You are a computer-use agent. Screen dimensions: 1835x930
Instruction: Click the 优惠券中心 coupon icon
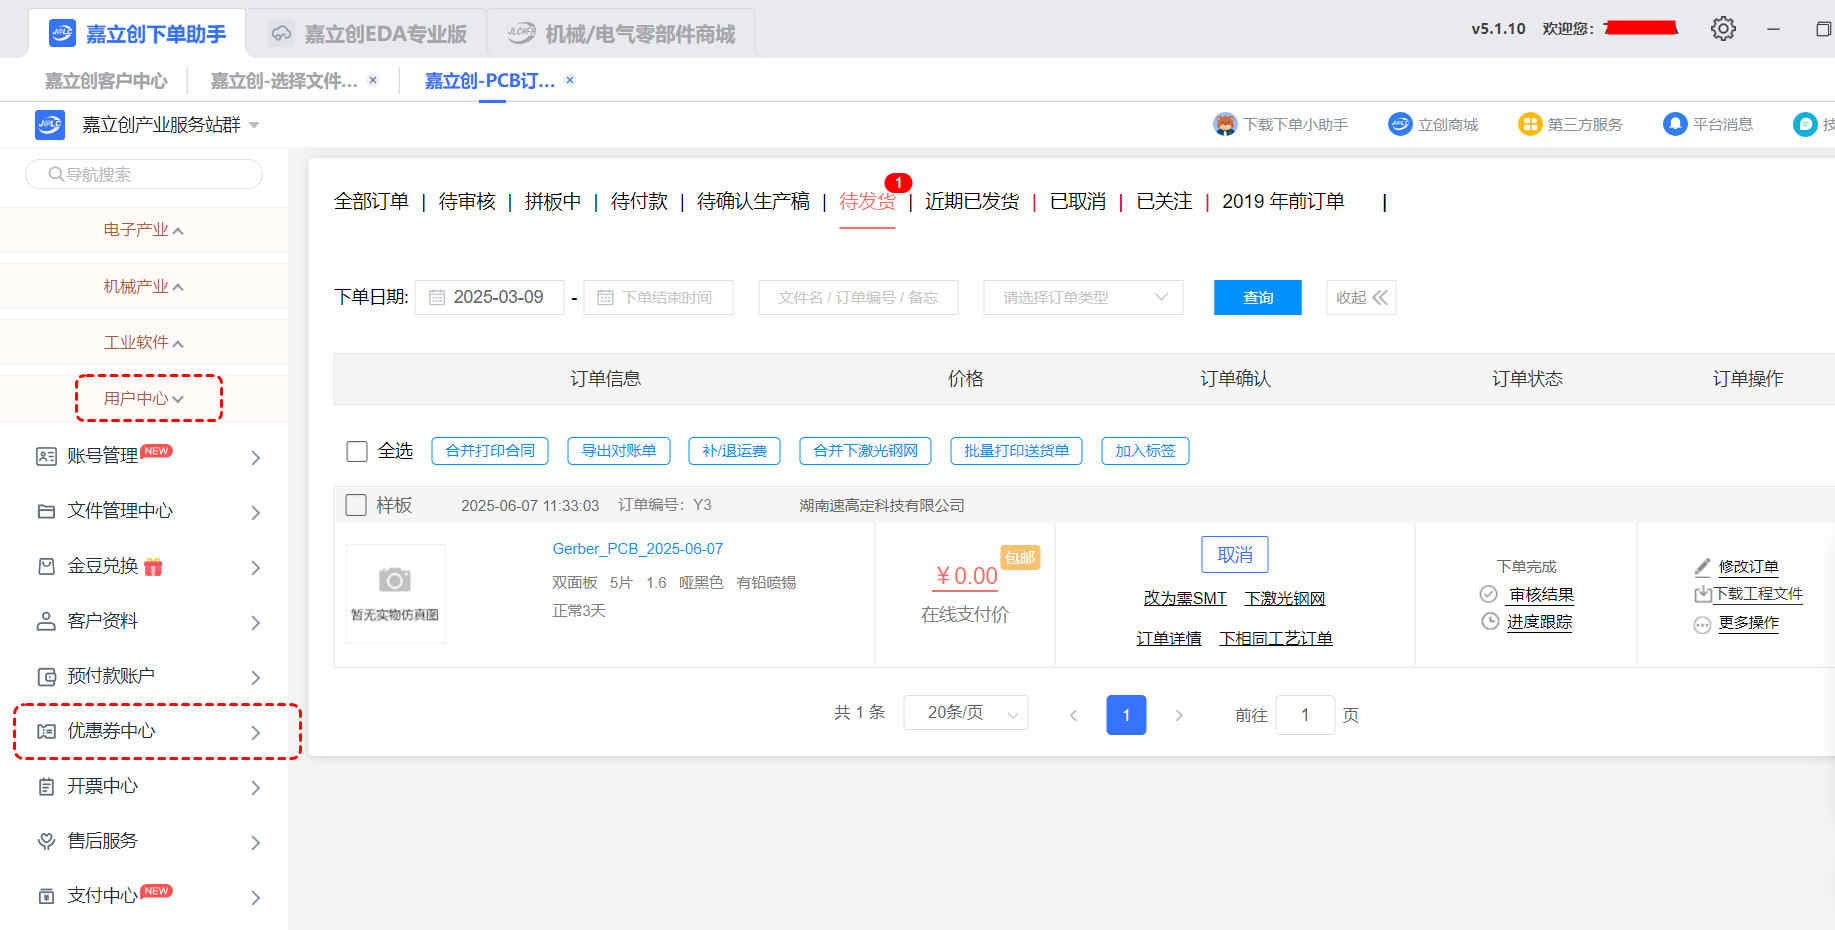tap(46, 731)
